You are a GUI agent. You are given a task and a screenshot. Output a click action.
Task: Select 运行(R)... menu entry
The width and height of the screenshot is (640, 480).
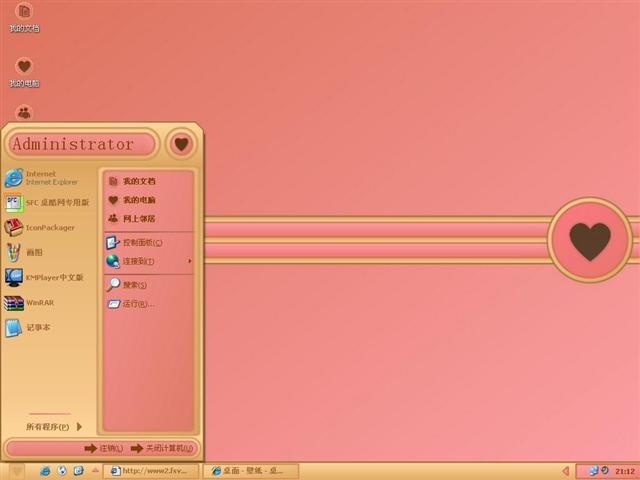pos(149,304)
